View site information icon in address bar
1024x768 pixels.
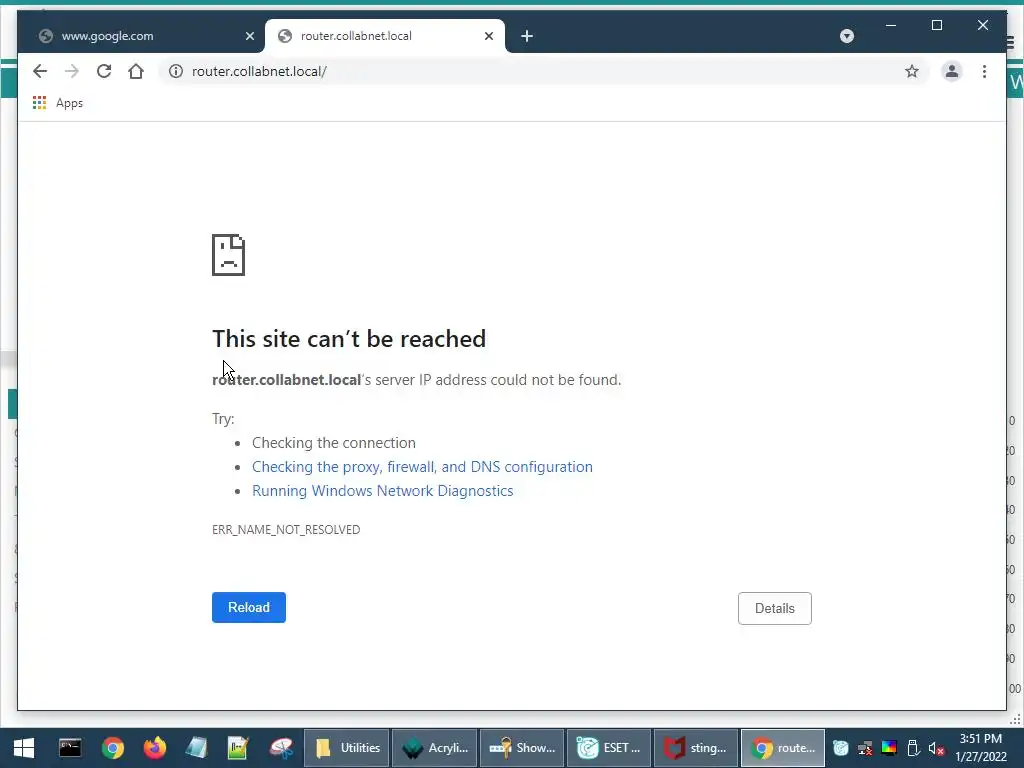176,71
